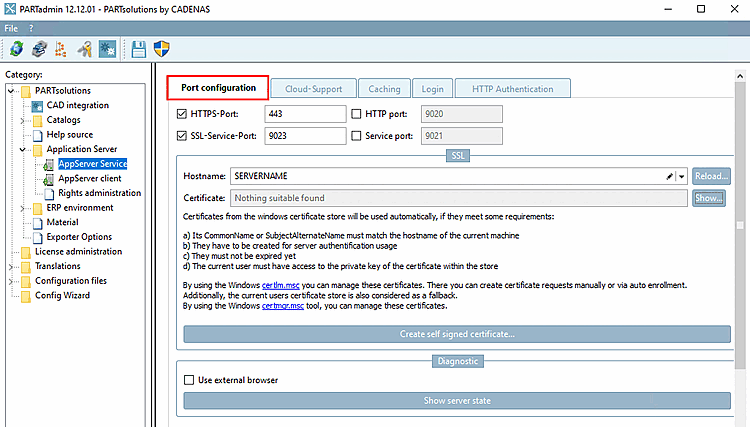Click the stacked servers toolbar icon
Viewport: 750px width, 427px height.
(x=39, y=49)
